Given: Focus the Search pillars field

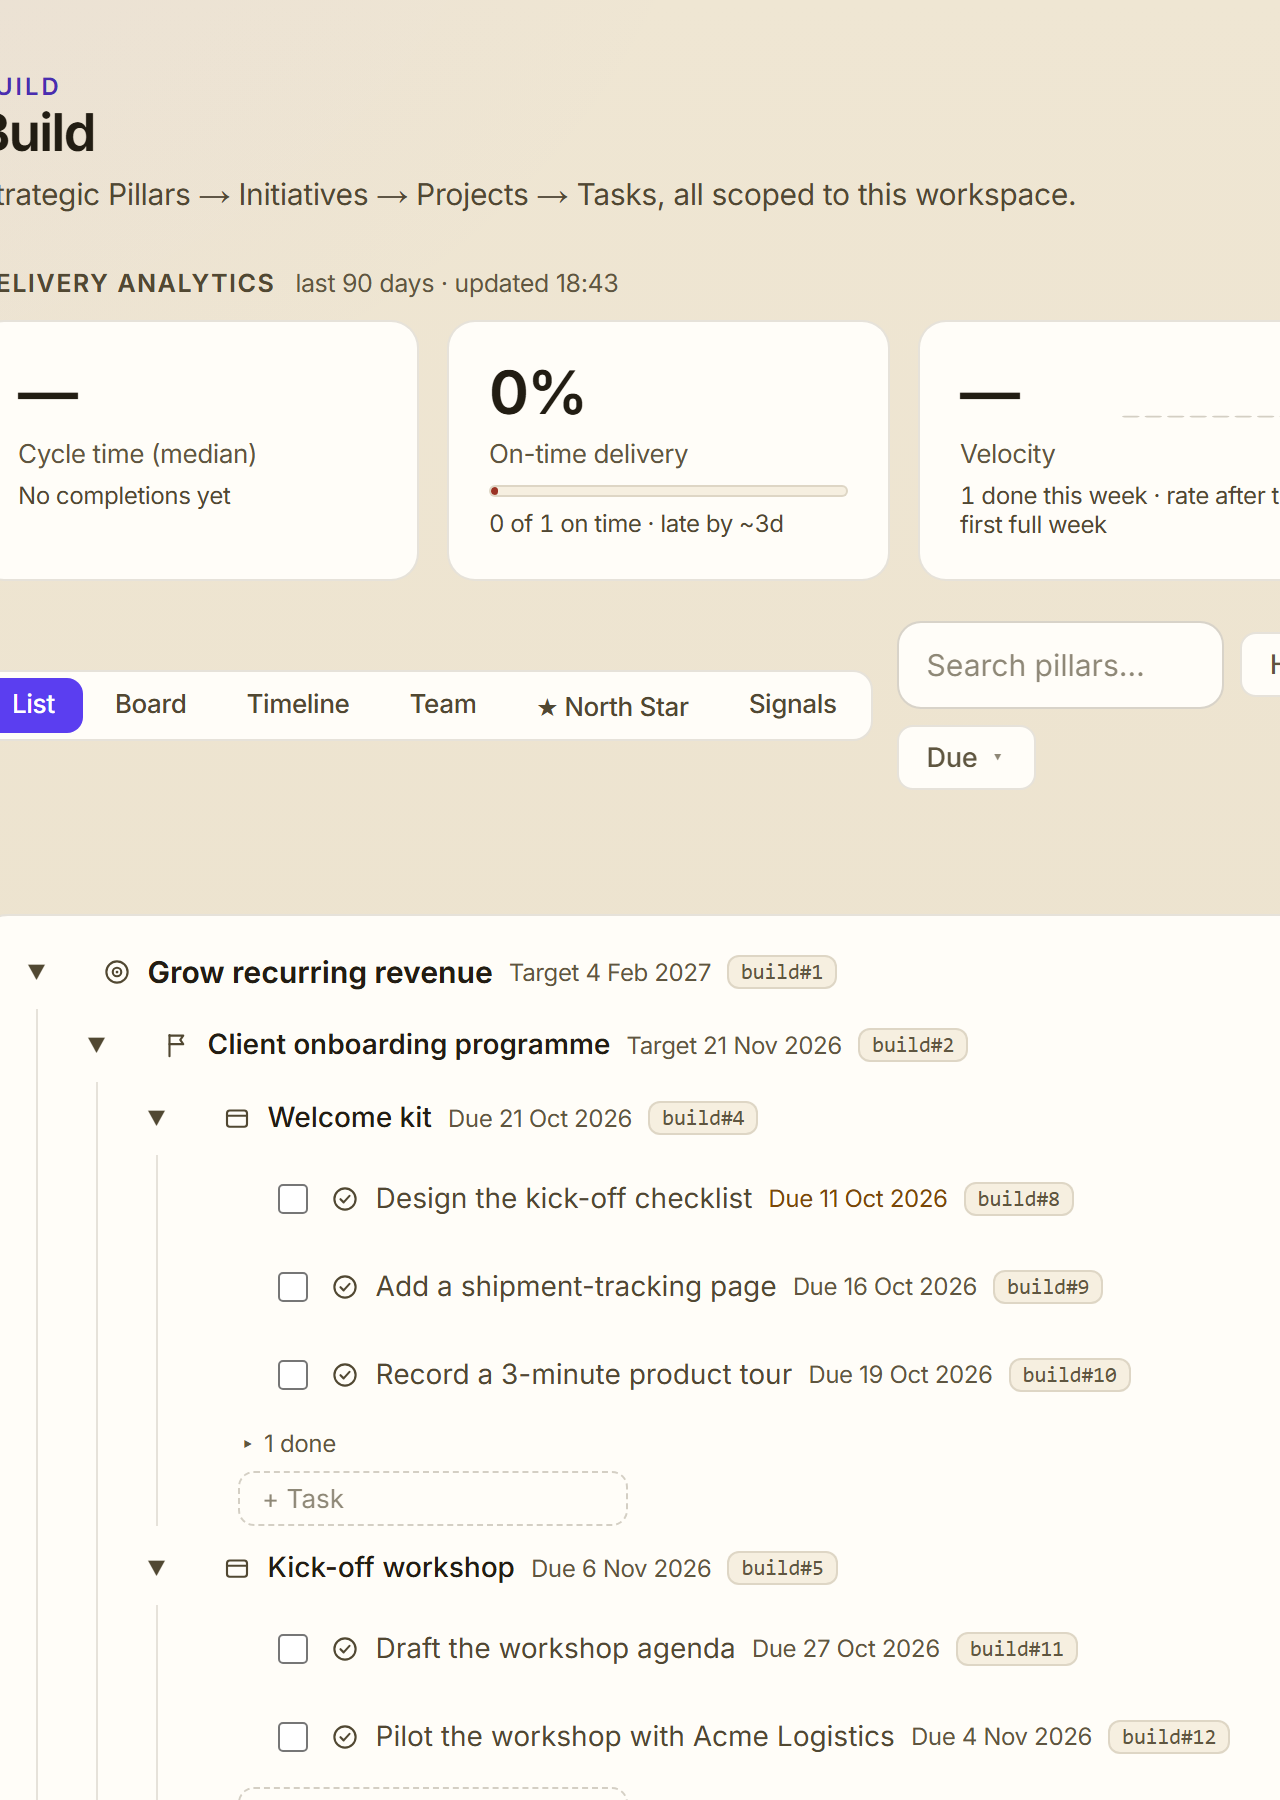Looking at the screenshot, I should [x=1061, y=665].
